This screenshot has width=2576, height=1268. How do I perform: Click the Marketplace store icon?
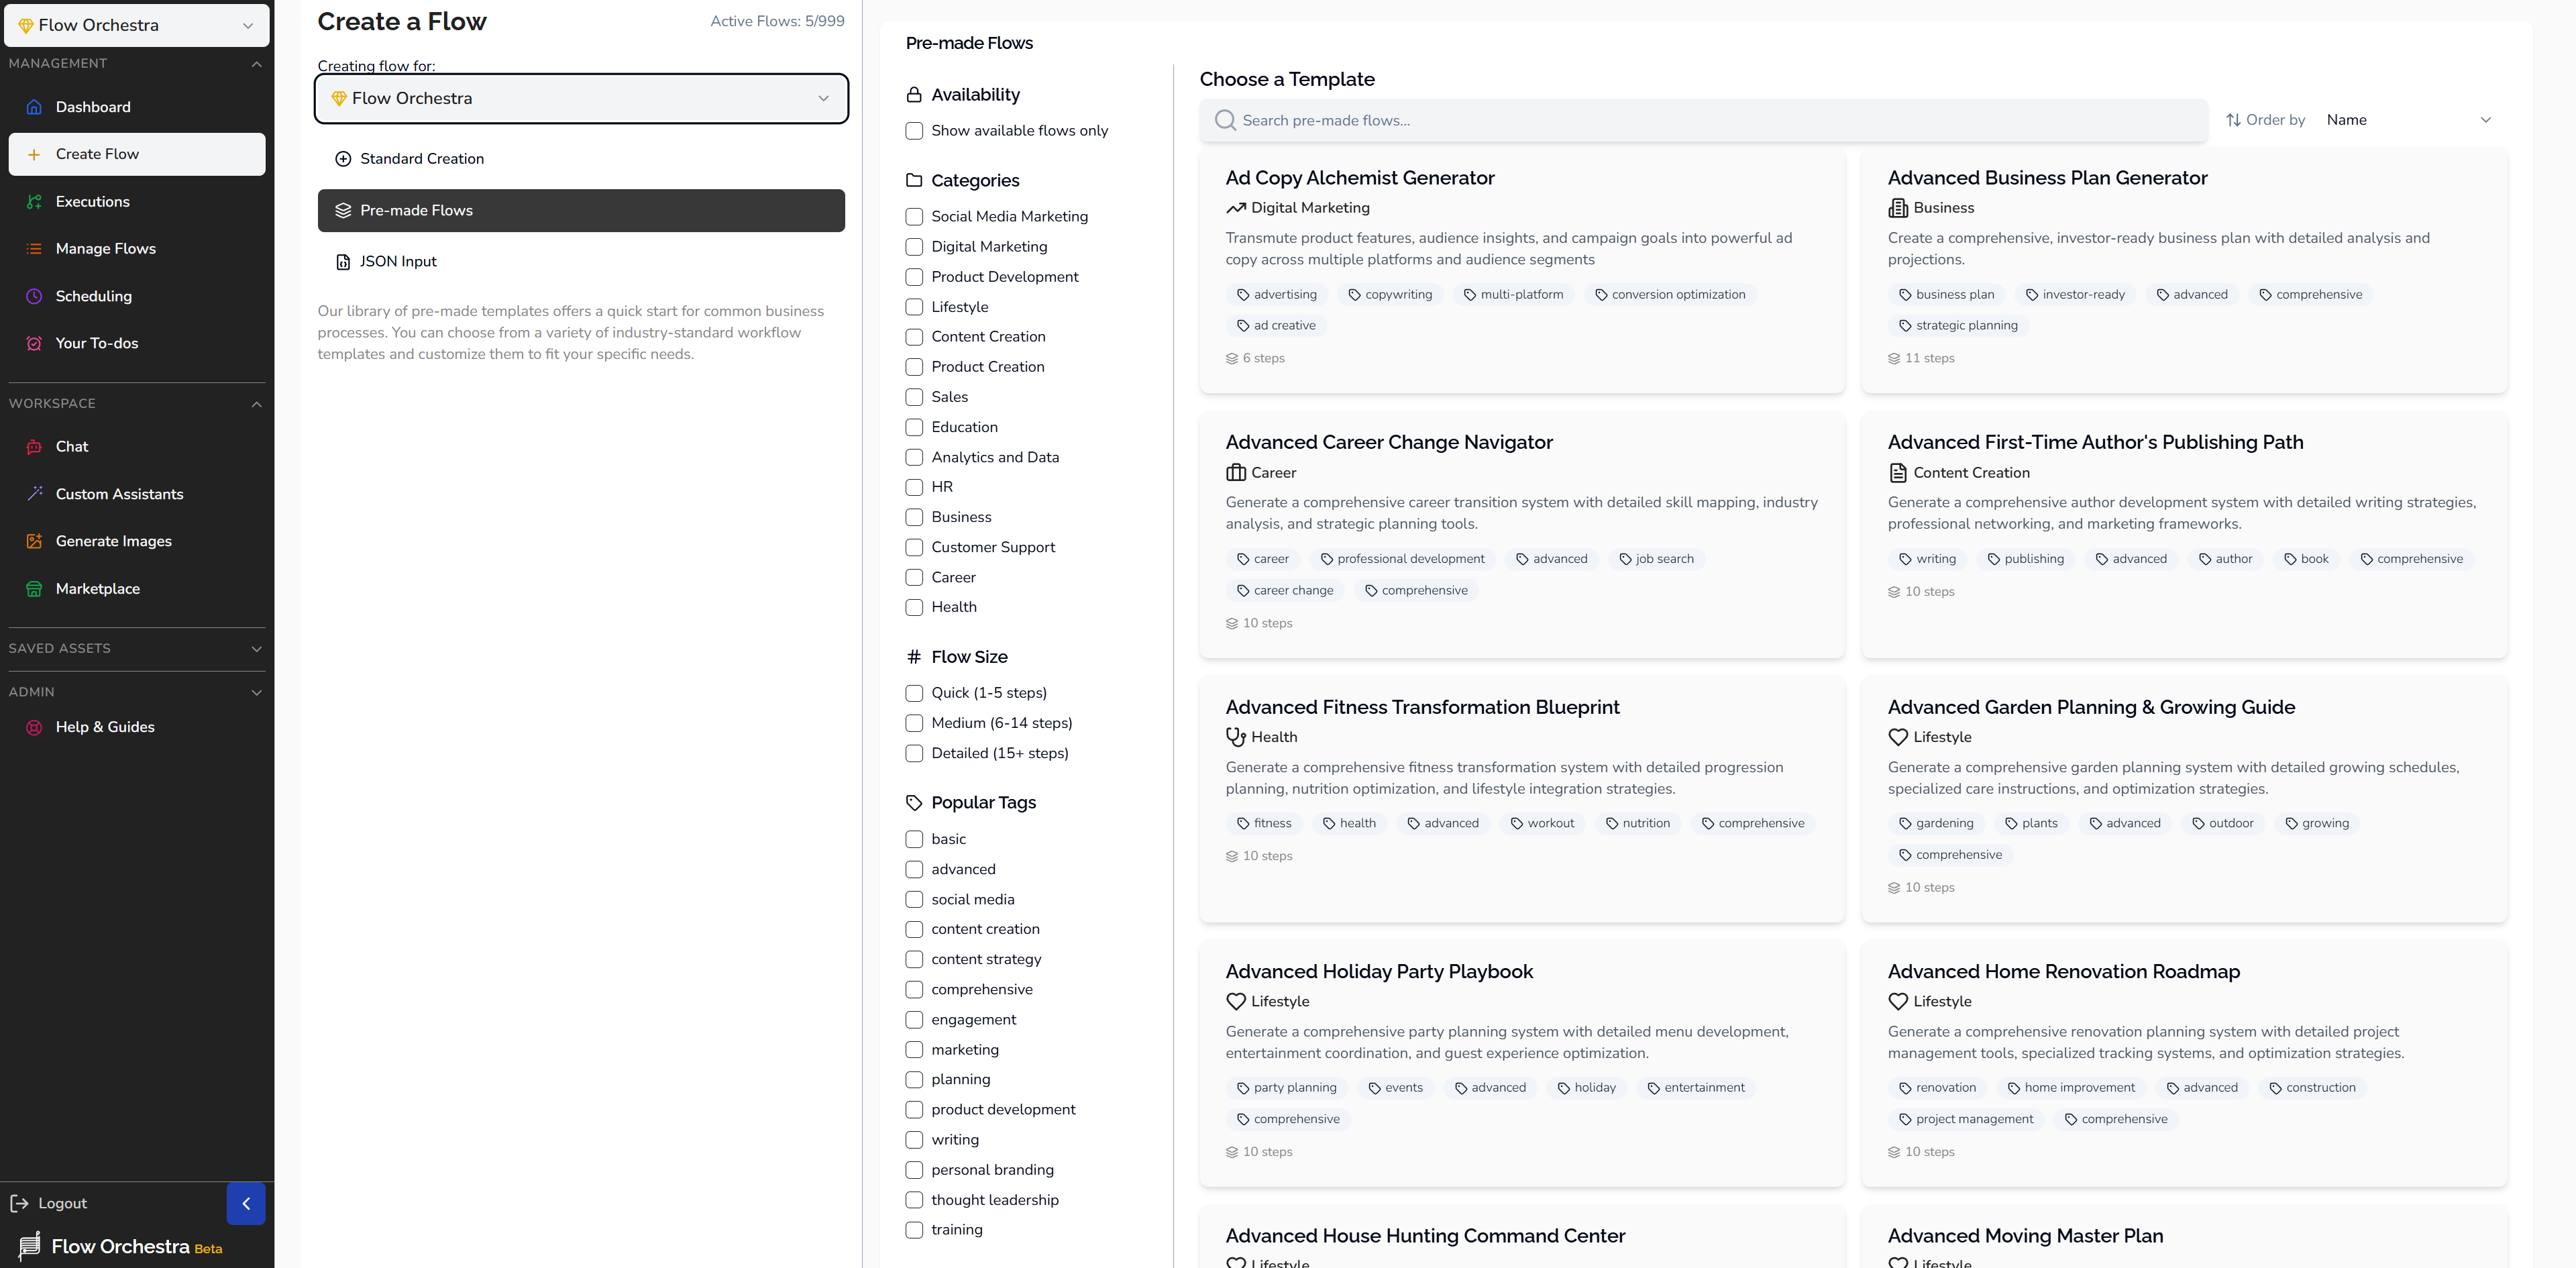pyautogui.click(x=34, y=589)
